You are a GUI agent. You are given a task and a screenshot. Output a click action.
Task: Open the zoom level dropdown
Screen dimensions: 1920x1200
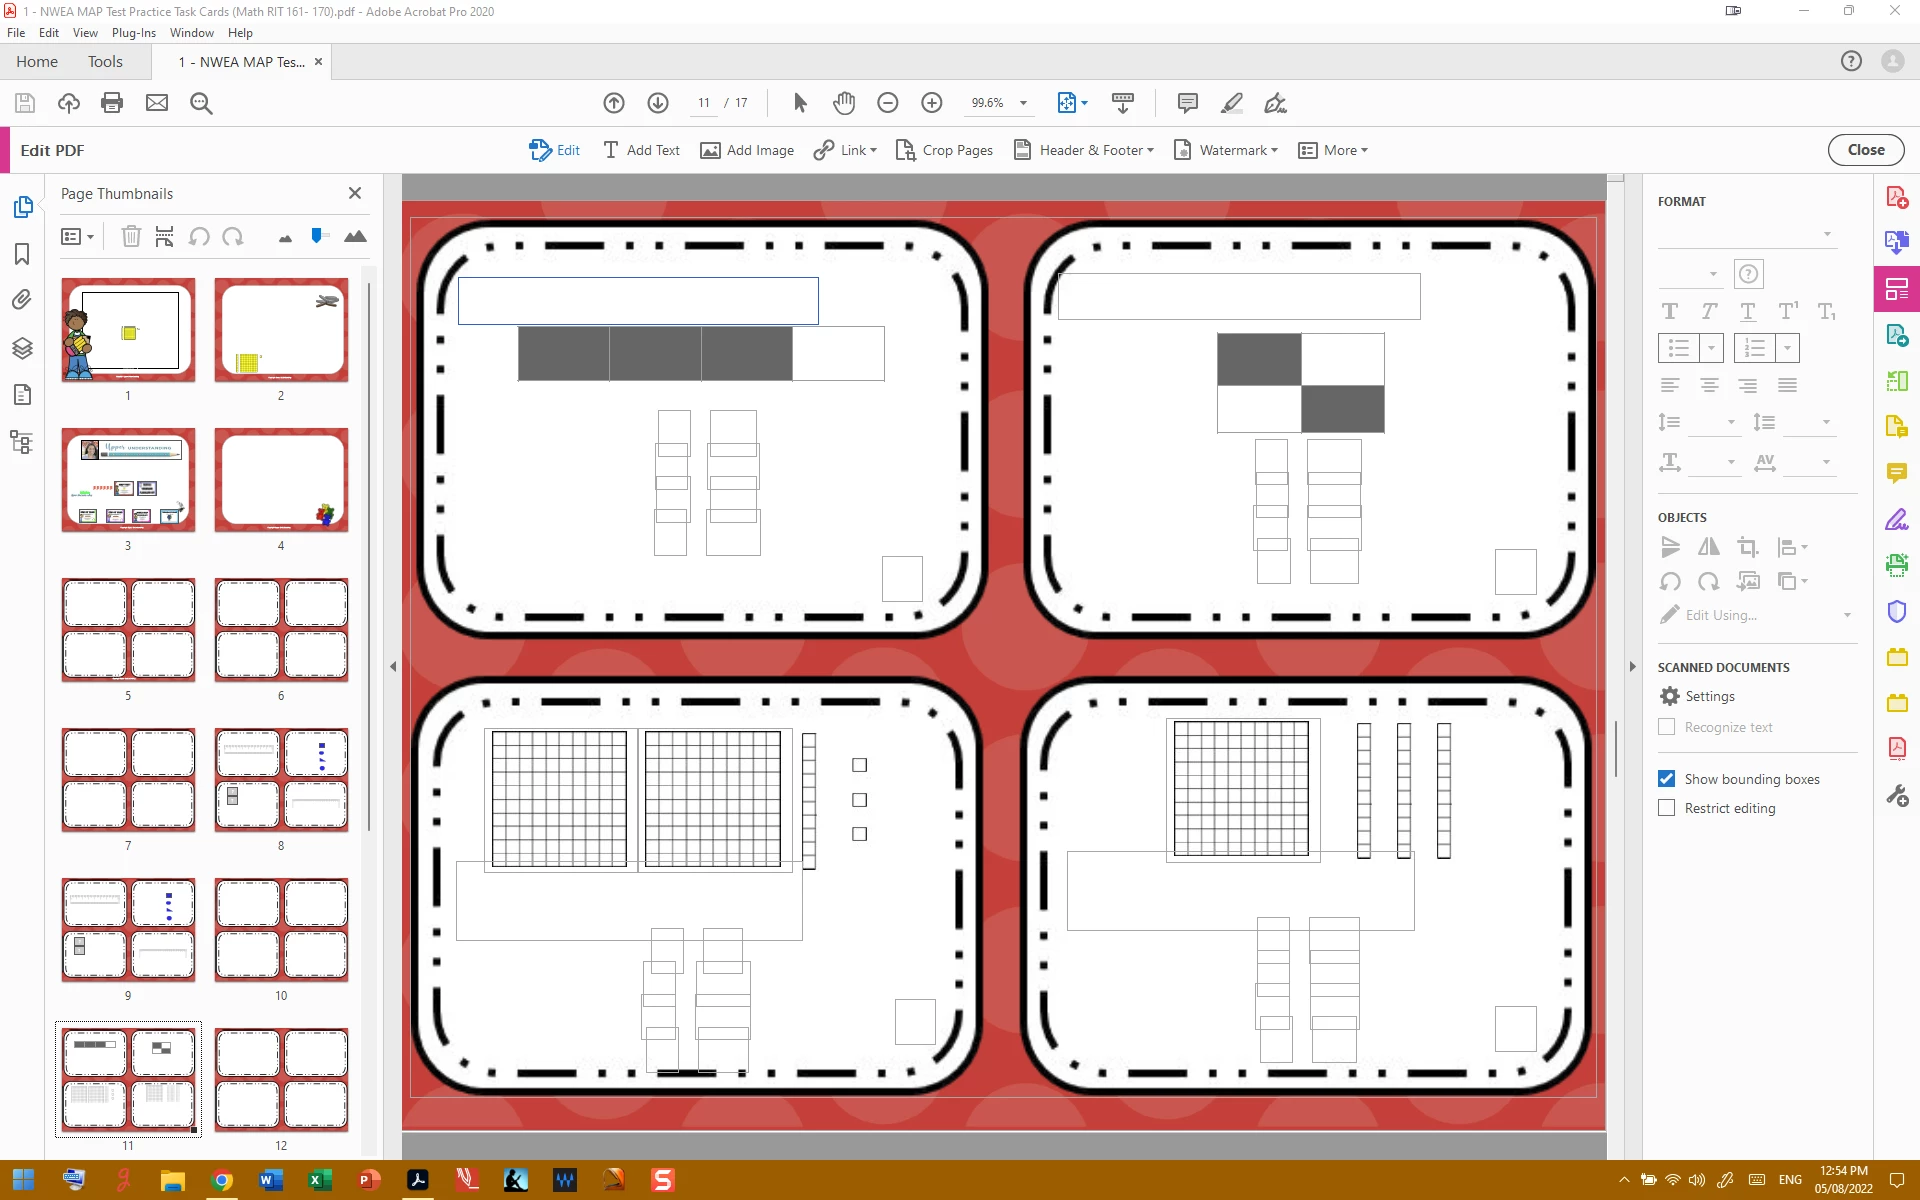tap(1023, 103)
